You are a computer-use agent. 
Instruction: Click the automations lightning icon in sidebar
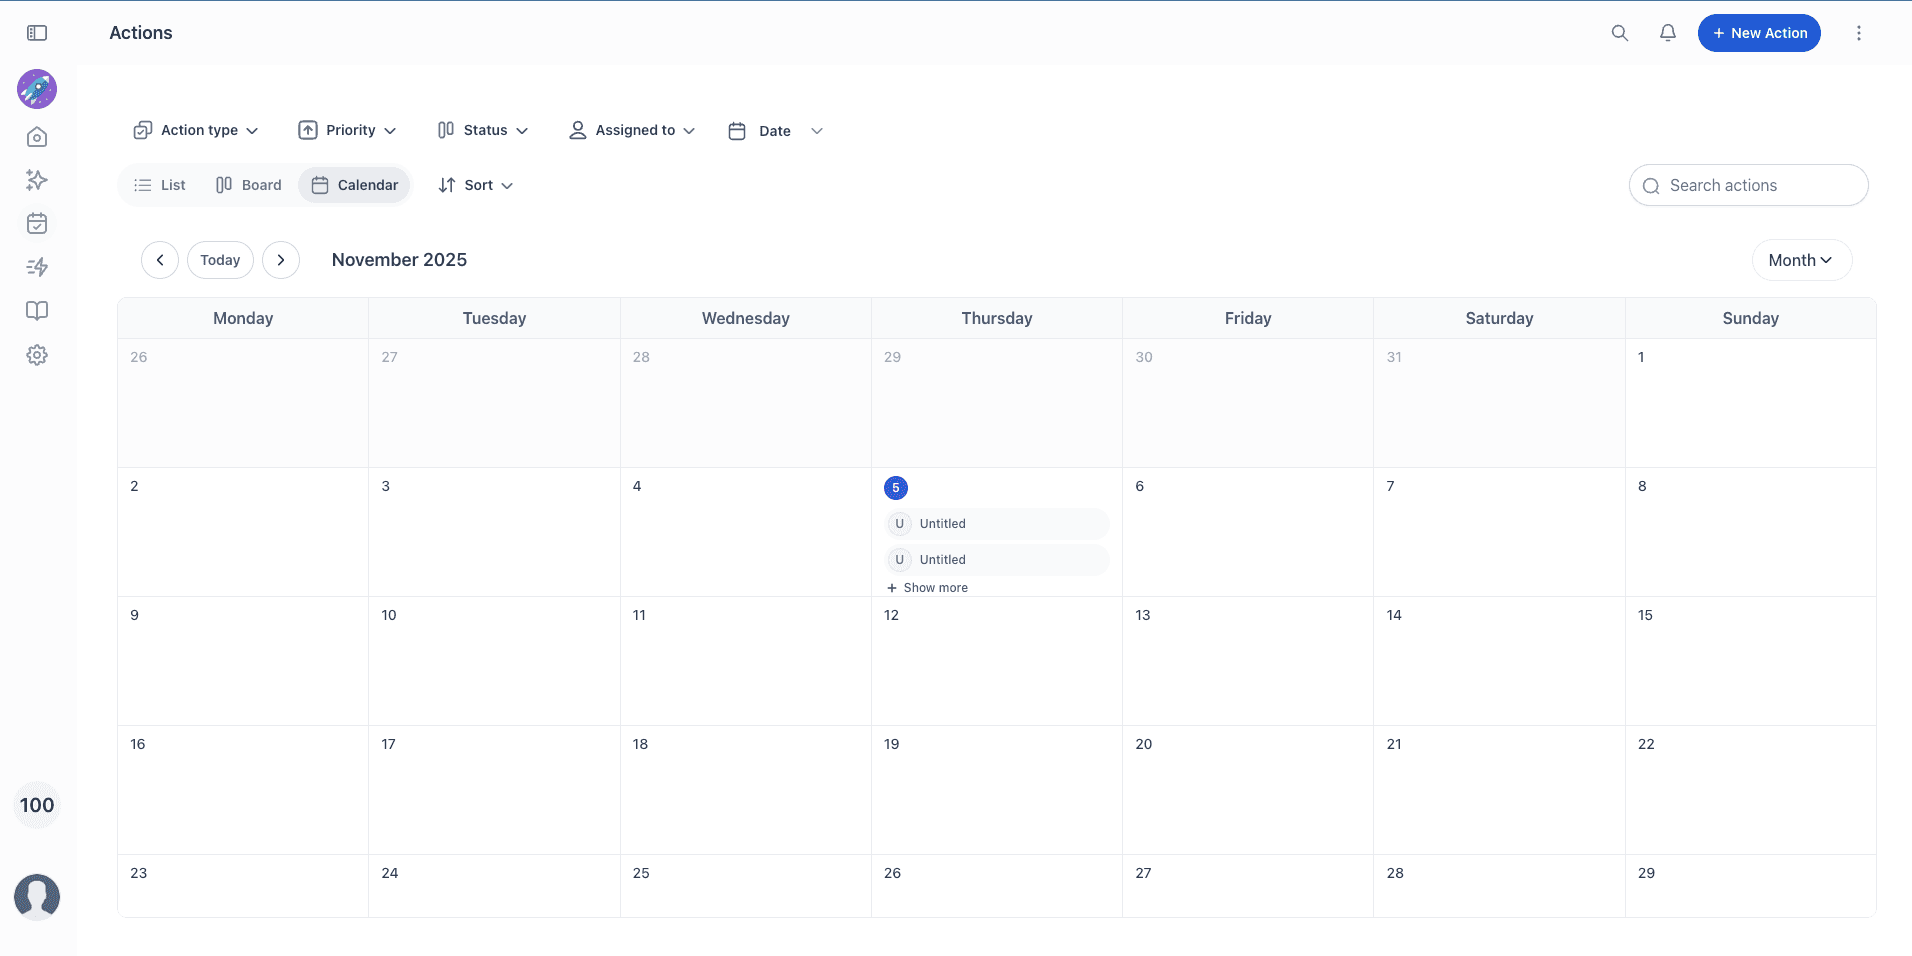pyautogui.click(x=37, y=267)
